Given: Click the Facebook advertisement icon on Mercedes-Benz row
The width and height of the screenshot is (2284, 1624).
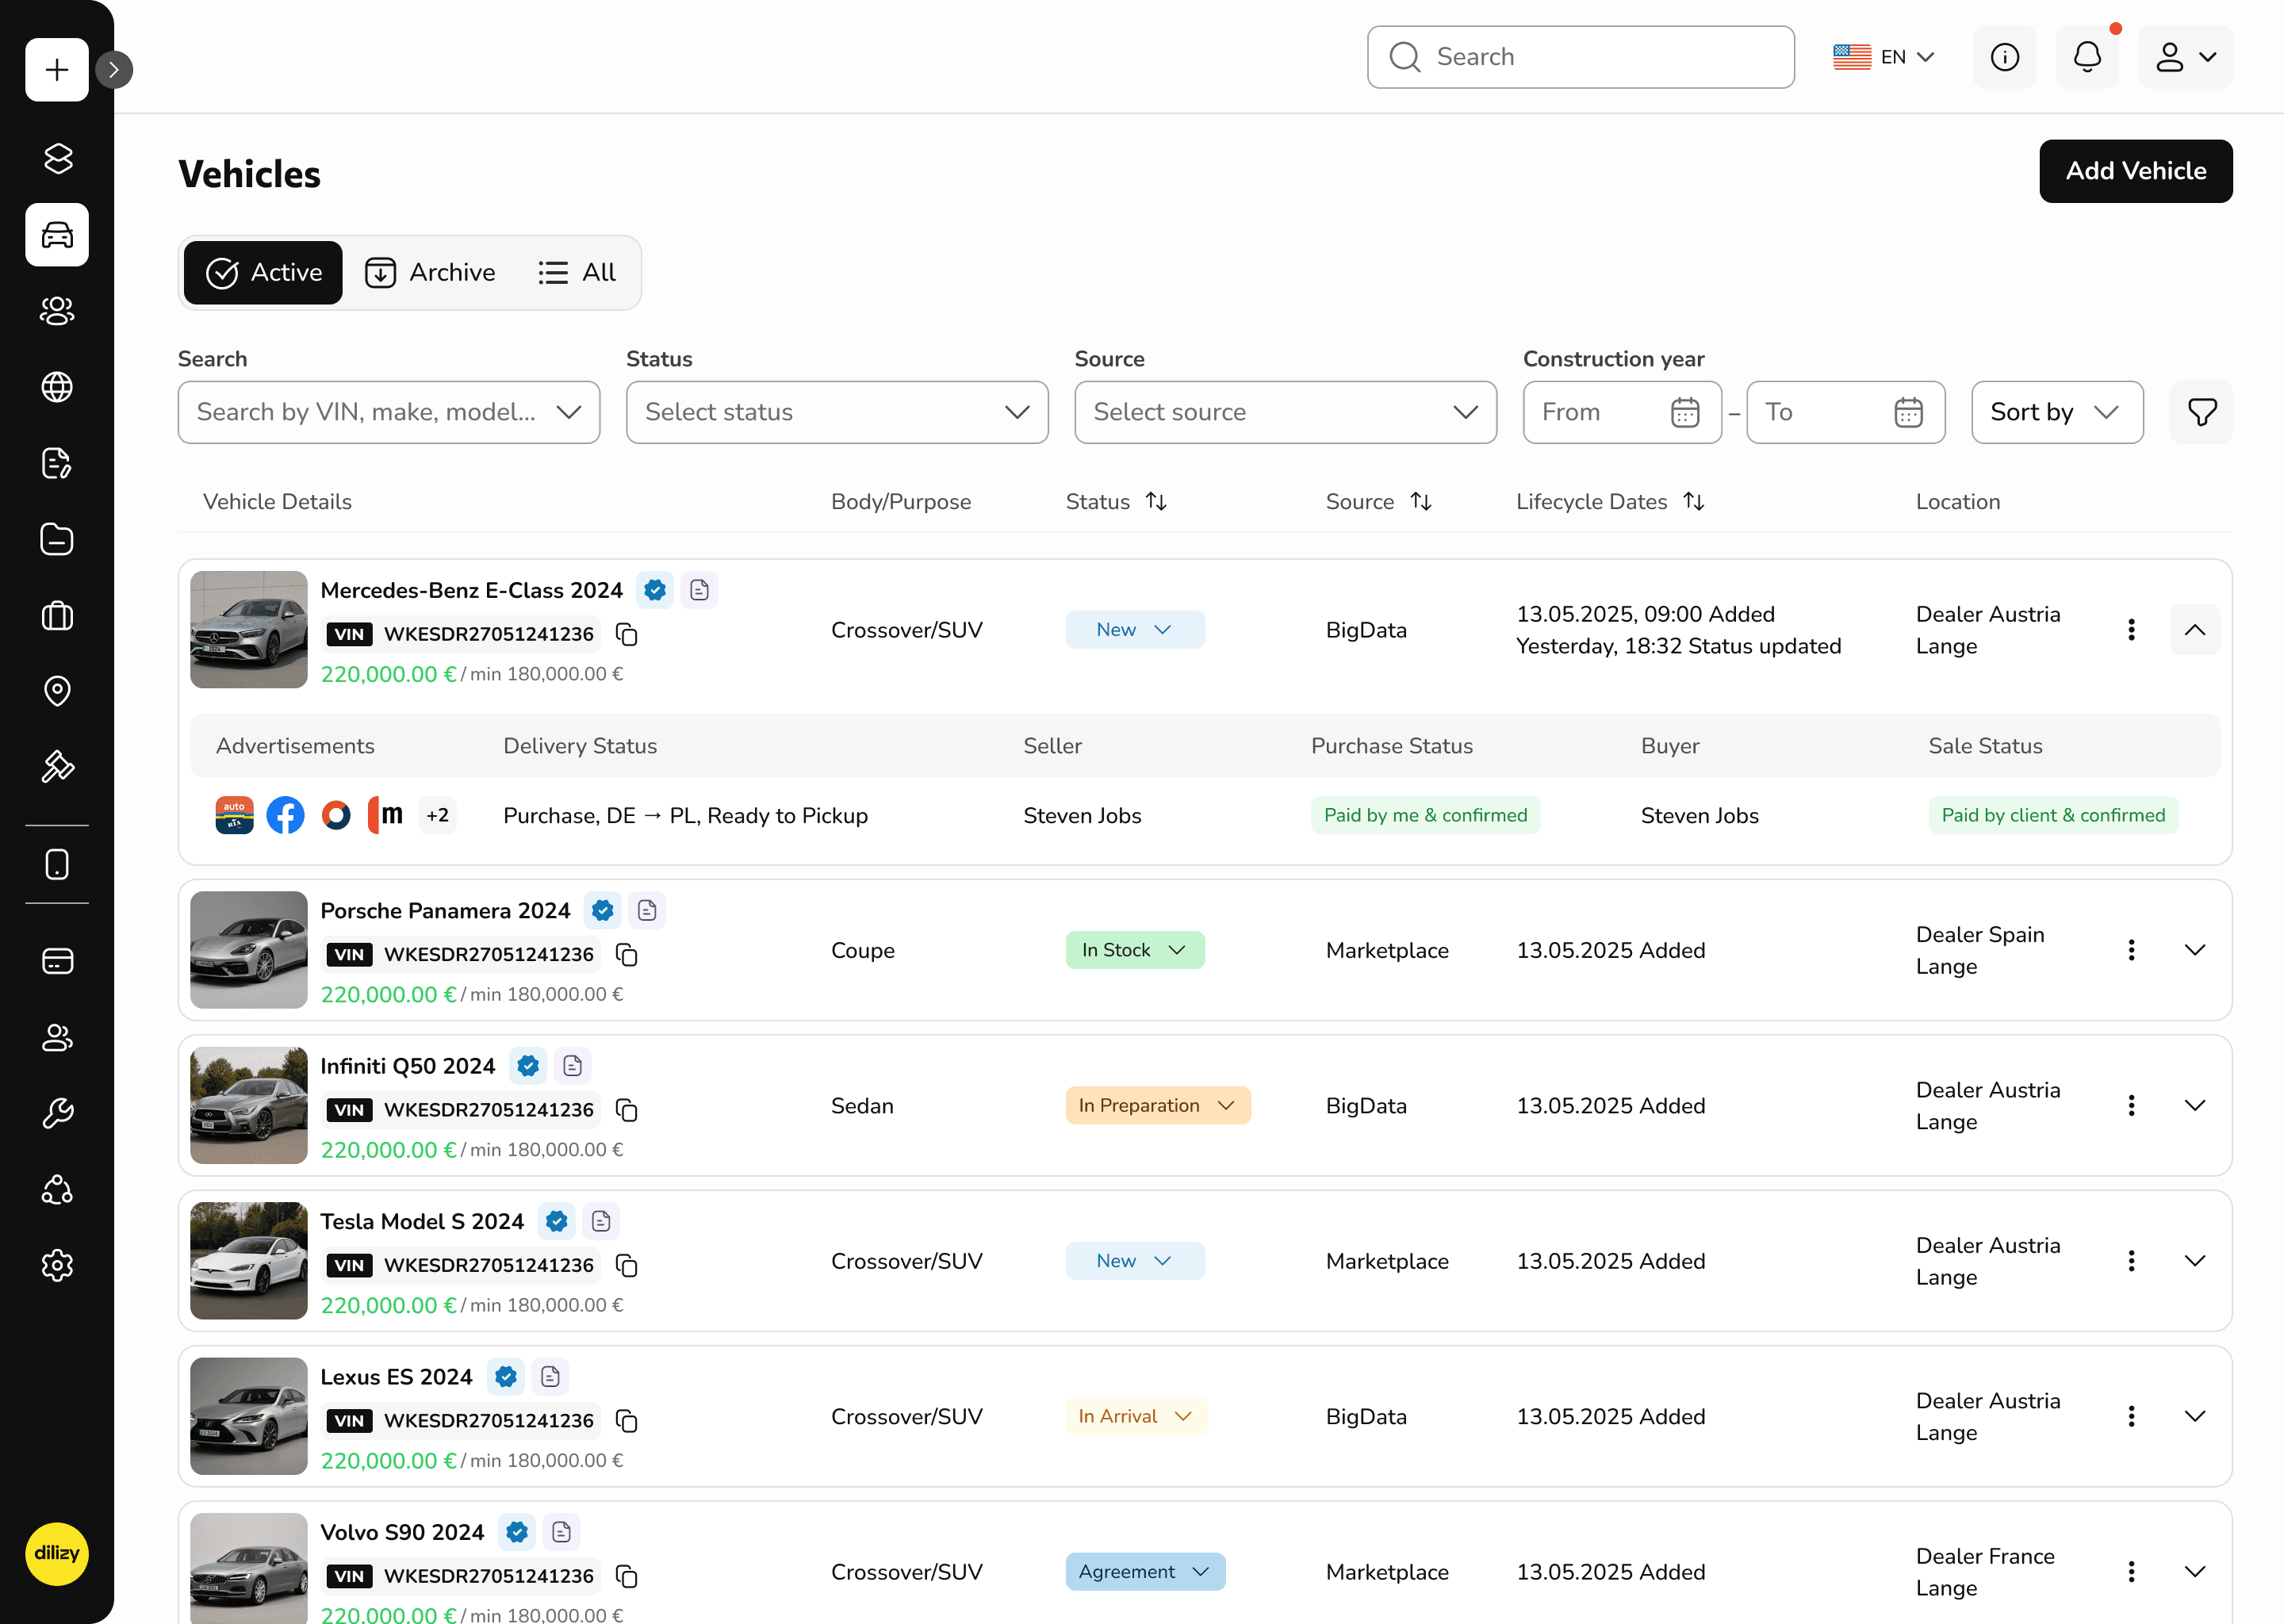Looking at the screenshot, I should click(285, 815).
